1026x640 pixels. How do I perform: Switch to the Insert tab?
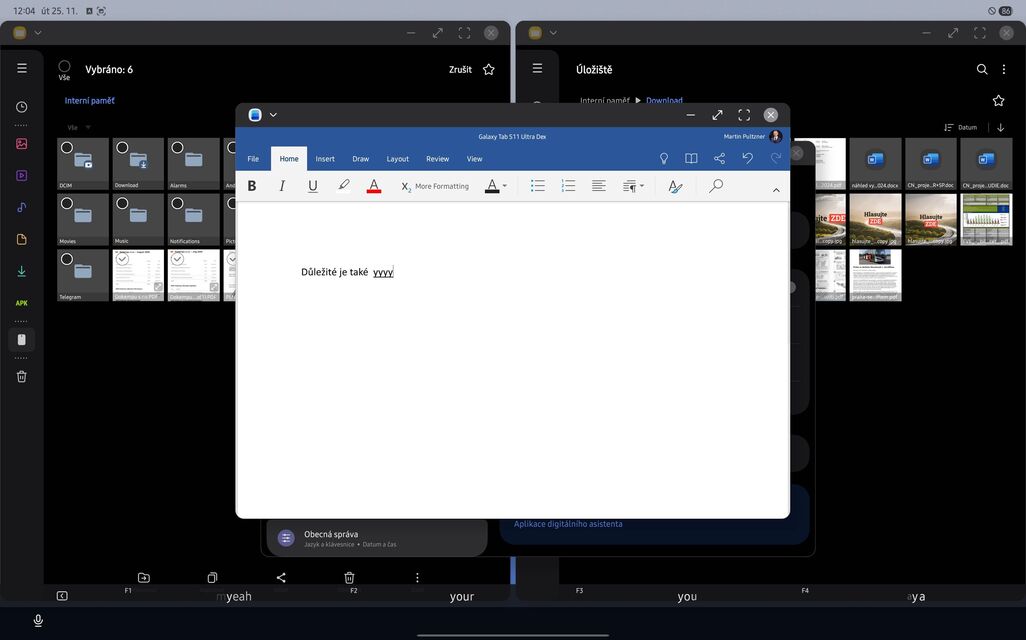(325, 159)
